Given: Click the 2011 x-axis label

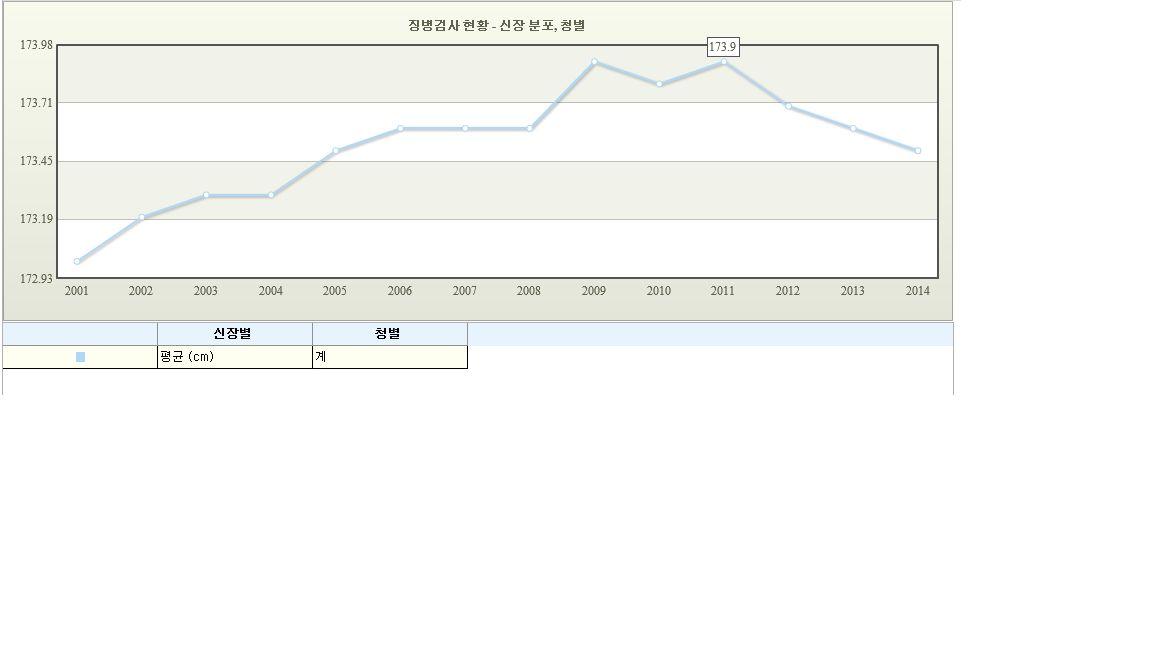Looking at the screenshot, I should coord(723,291).
